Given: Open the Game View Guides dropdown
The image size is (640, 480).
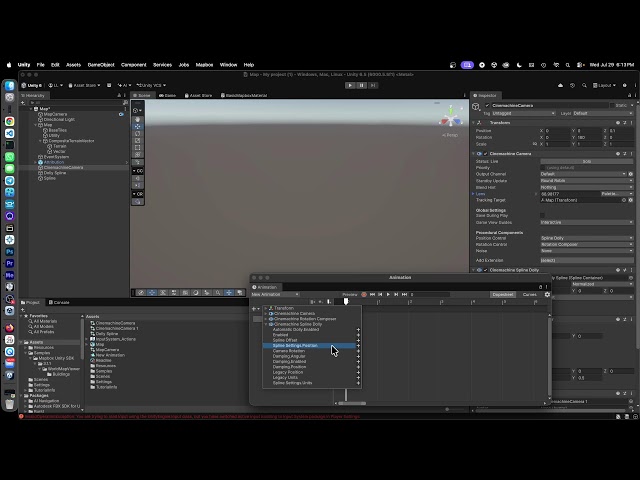Looking at the screenshot, I should click(x=587, y=222).
